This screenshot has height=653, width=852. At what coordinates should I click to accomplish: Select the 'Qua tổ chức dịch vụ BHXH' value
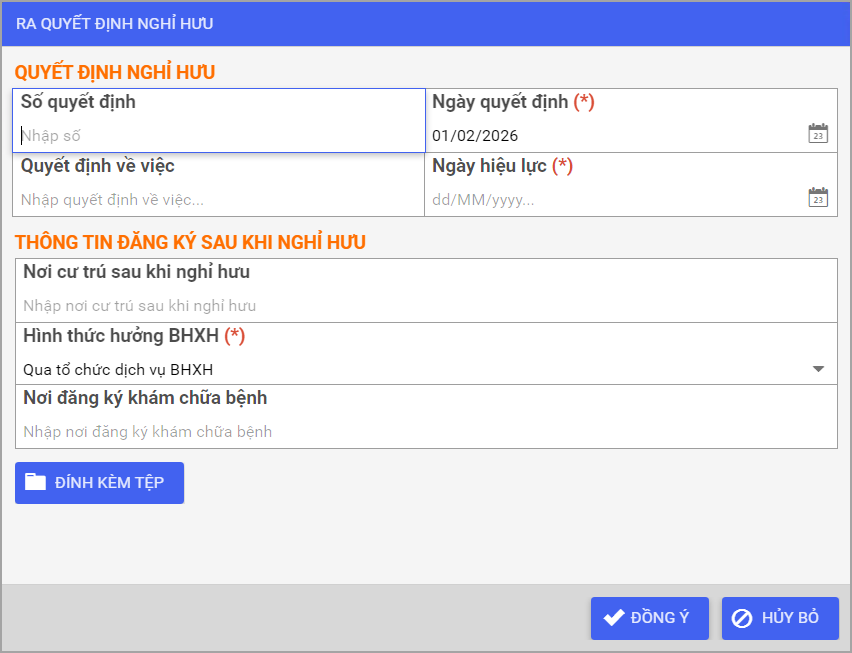(x=118, y=369)
